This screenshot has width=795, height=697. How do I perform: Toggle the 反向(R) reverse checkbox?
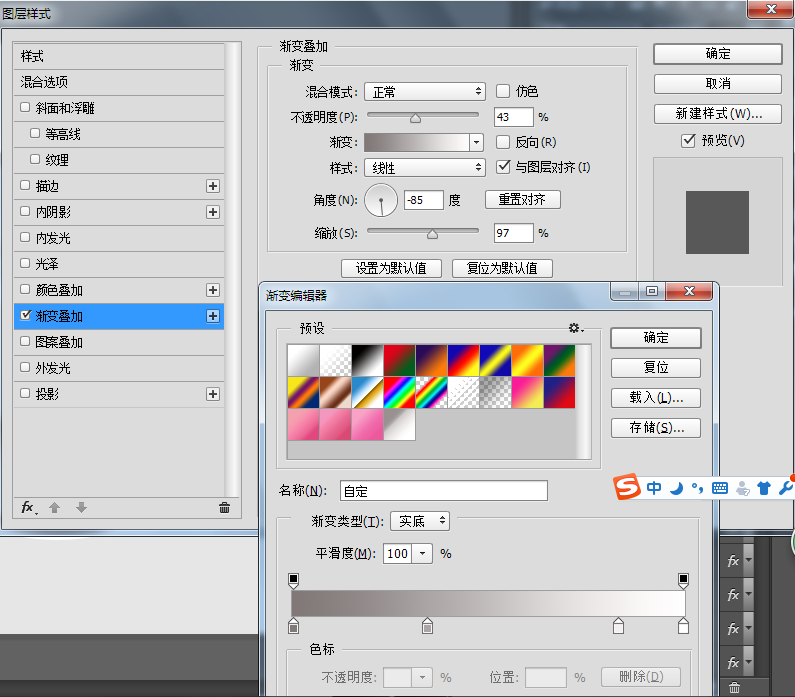pos(503,142)
